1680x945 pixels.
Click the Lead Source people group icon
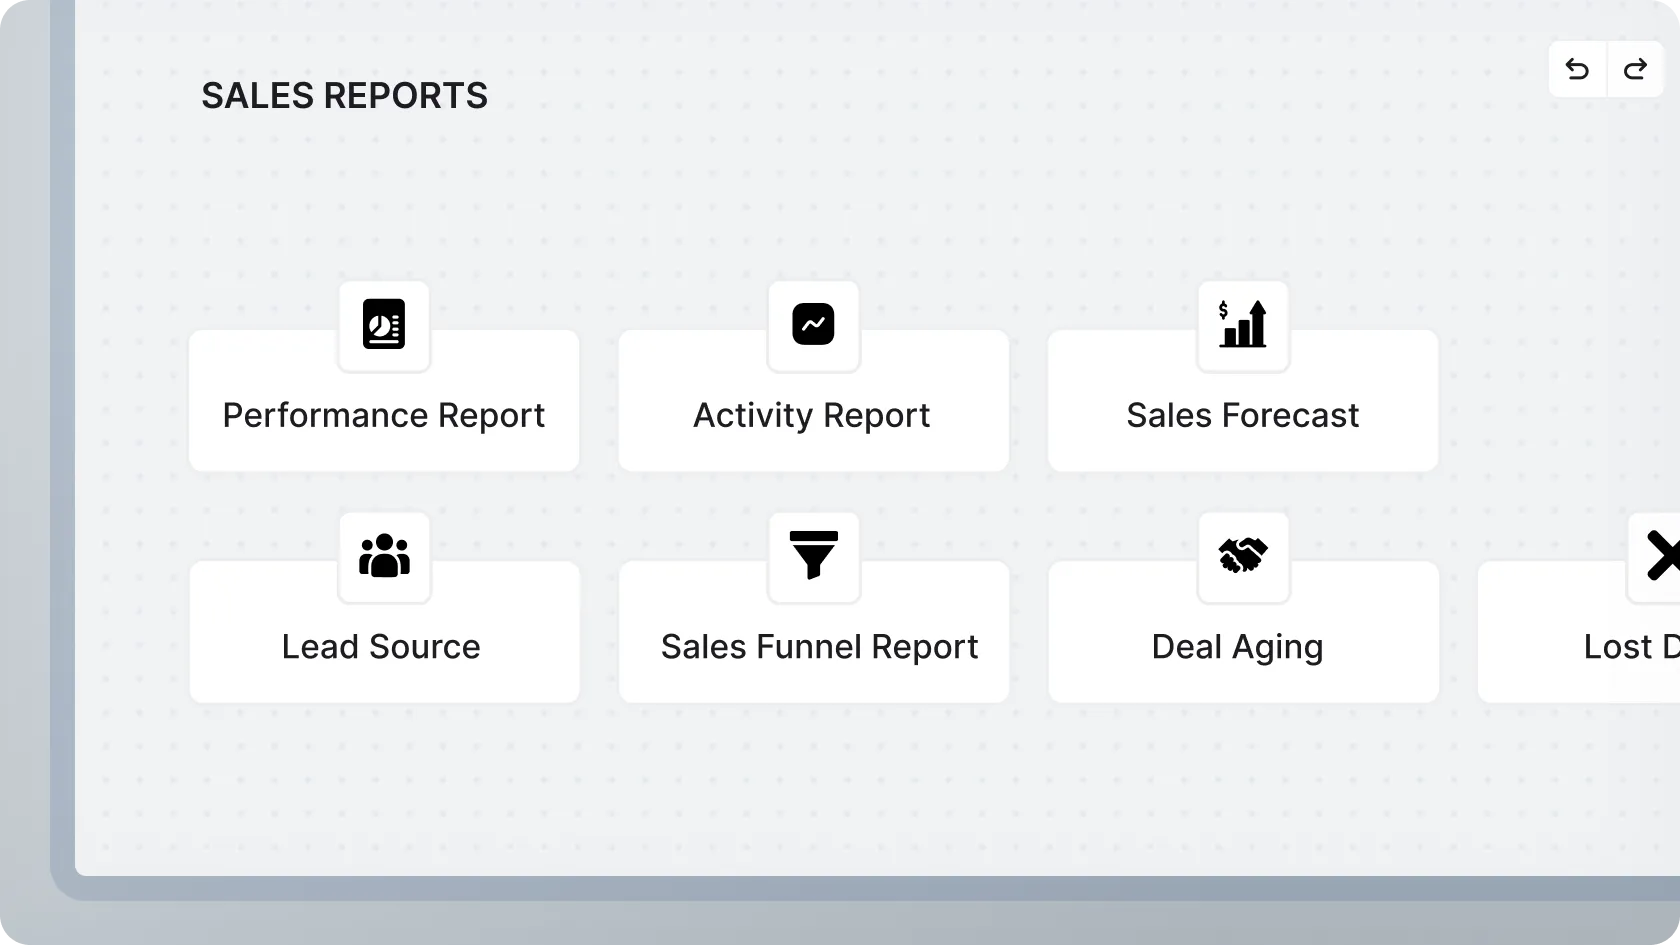point(384,556)
